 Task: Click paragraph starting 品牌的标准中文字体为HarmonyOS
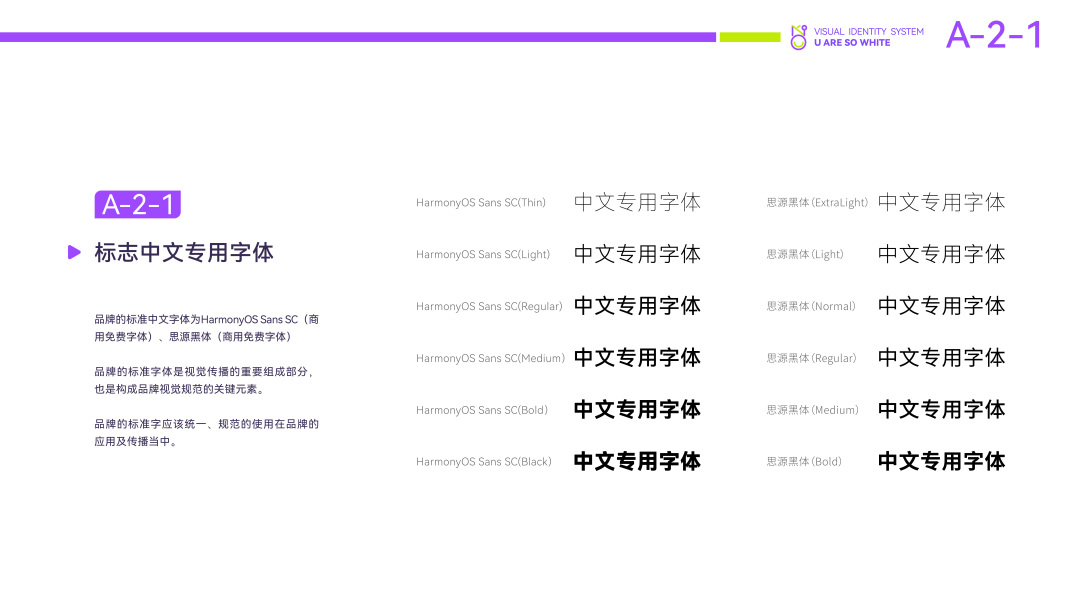coord(207,328)
